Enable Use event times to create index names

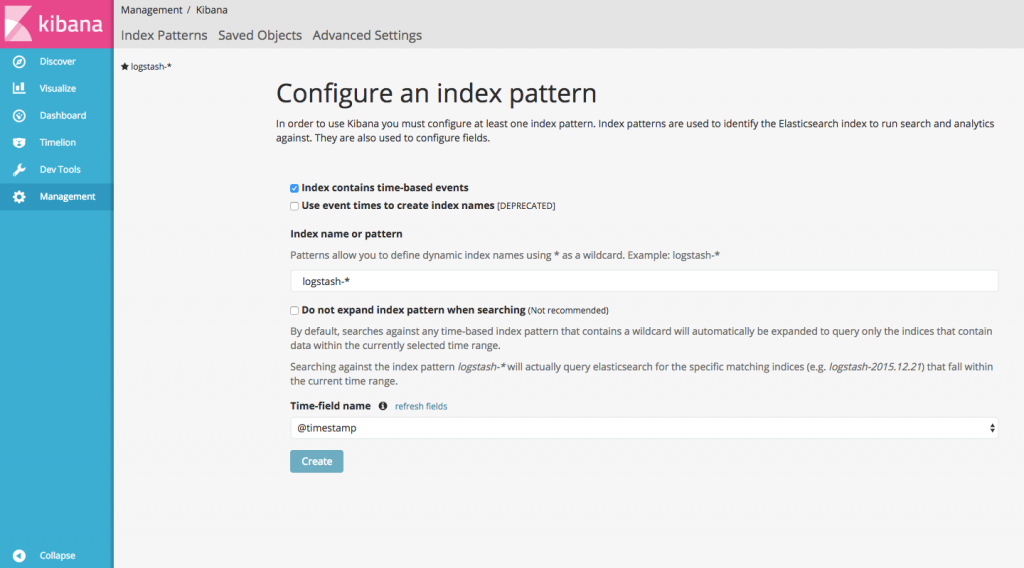tap(295, 206)
